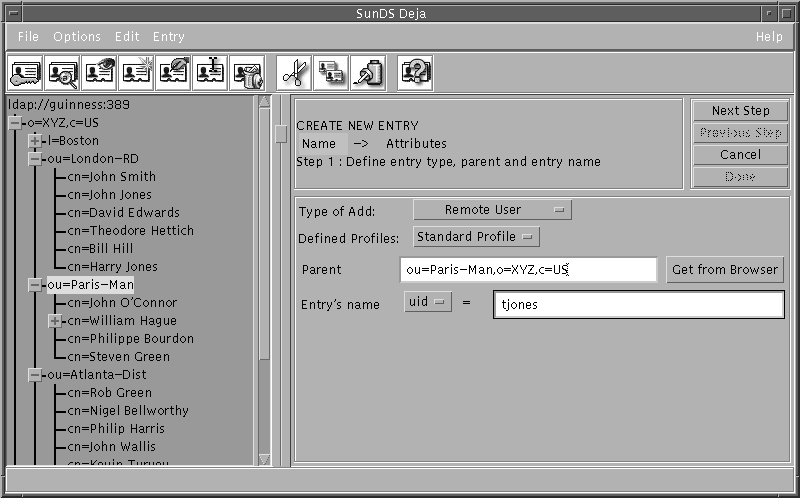800x498 pixels.
Task: Select the l=Boston entry label
Action: [73, 140]
